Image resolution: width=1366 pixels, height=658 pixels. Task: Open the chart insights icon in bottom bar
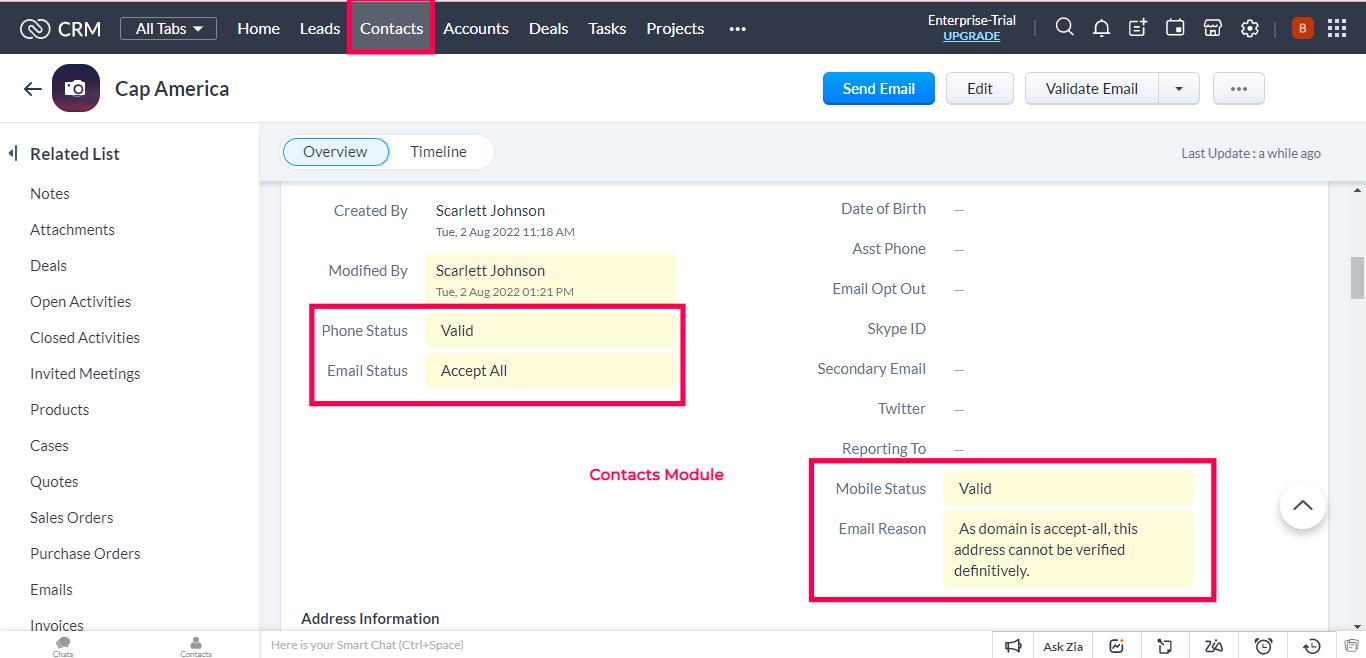pyautogui.click(x=1117, y=645)
